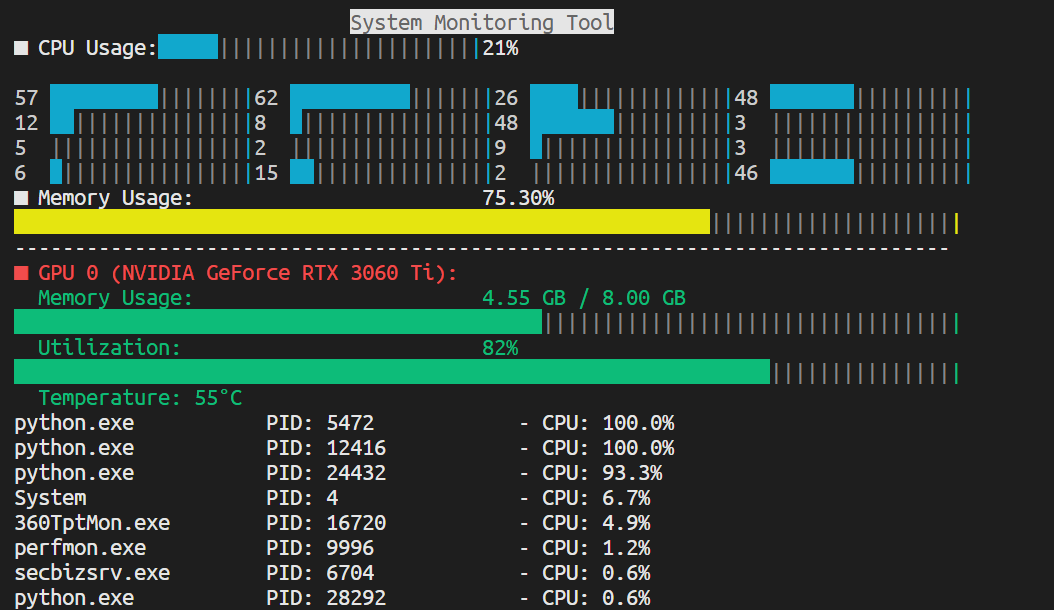Screen dimensions: 1054x610
Task: Select python.exe process with PID 5472
Action: [x=74, y=423]
